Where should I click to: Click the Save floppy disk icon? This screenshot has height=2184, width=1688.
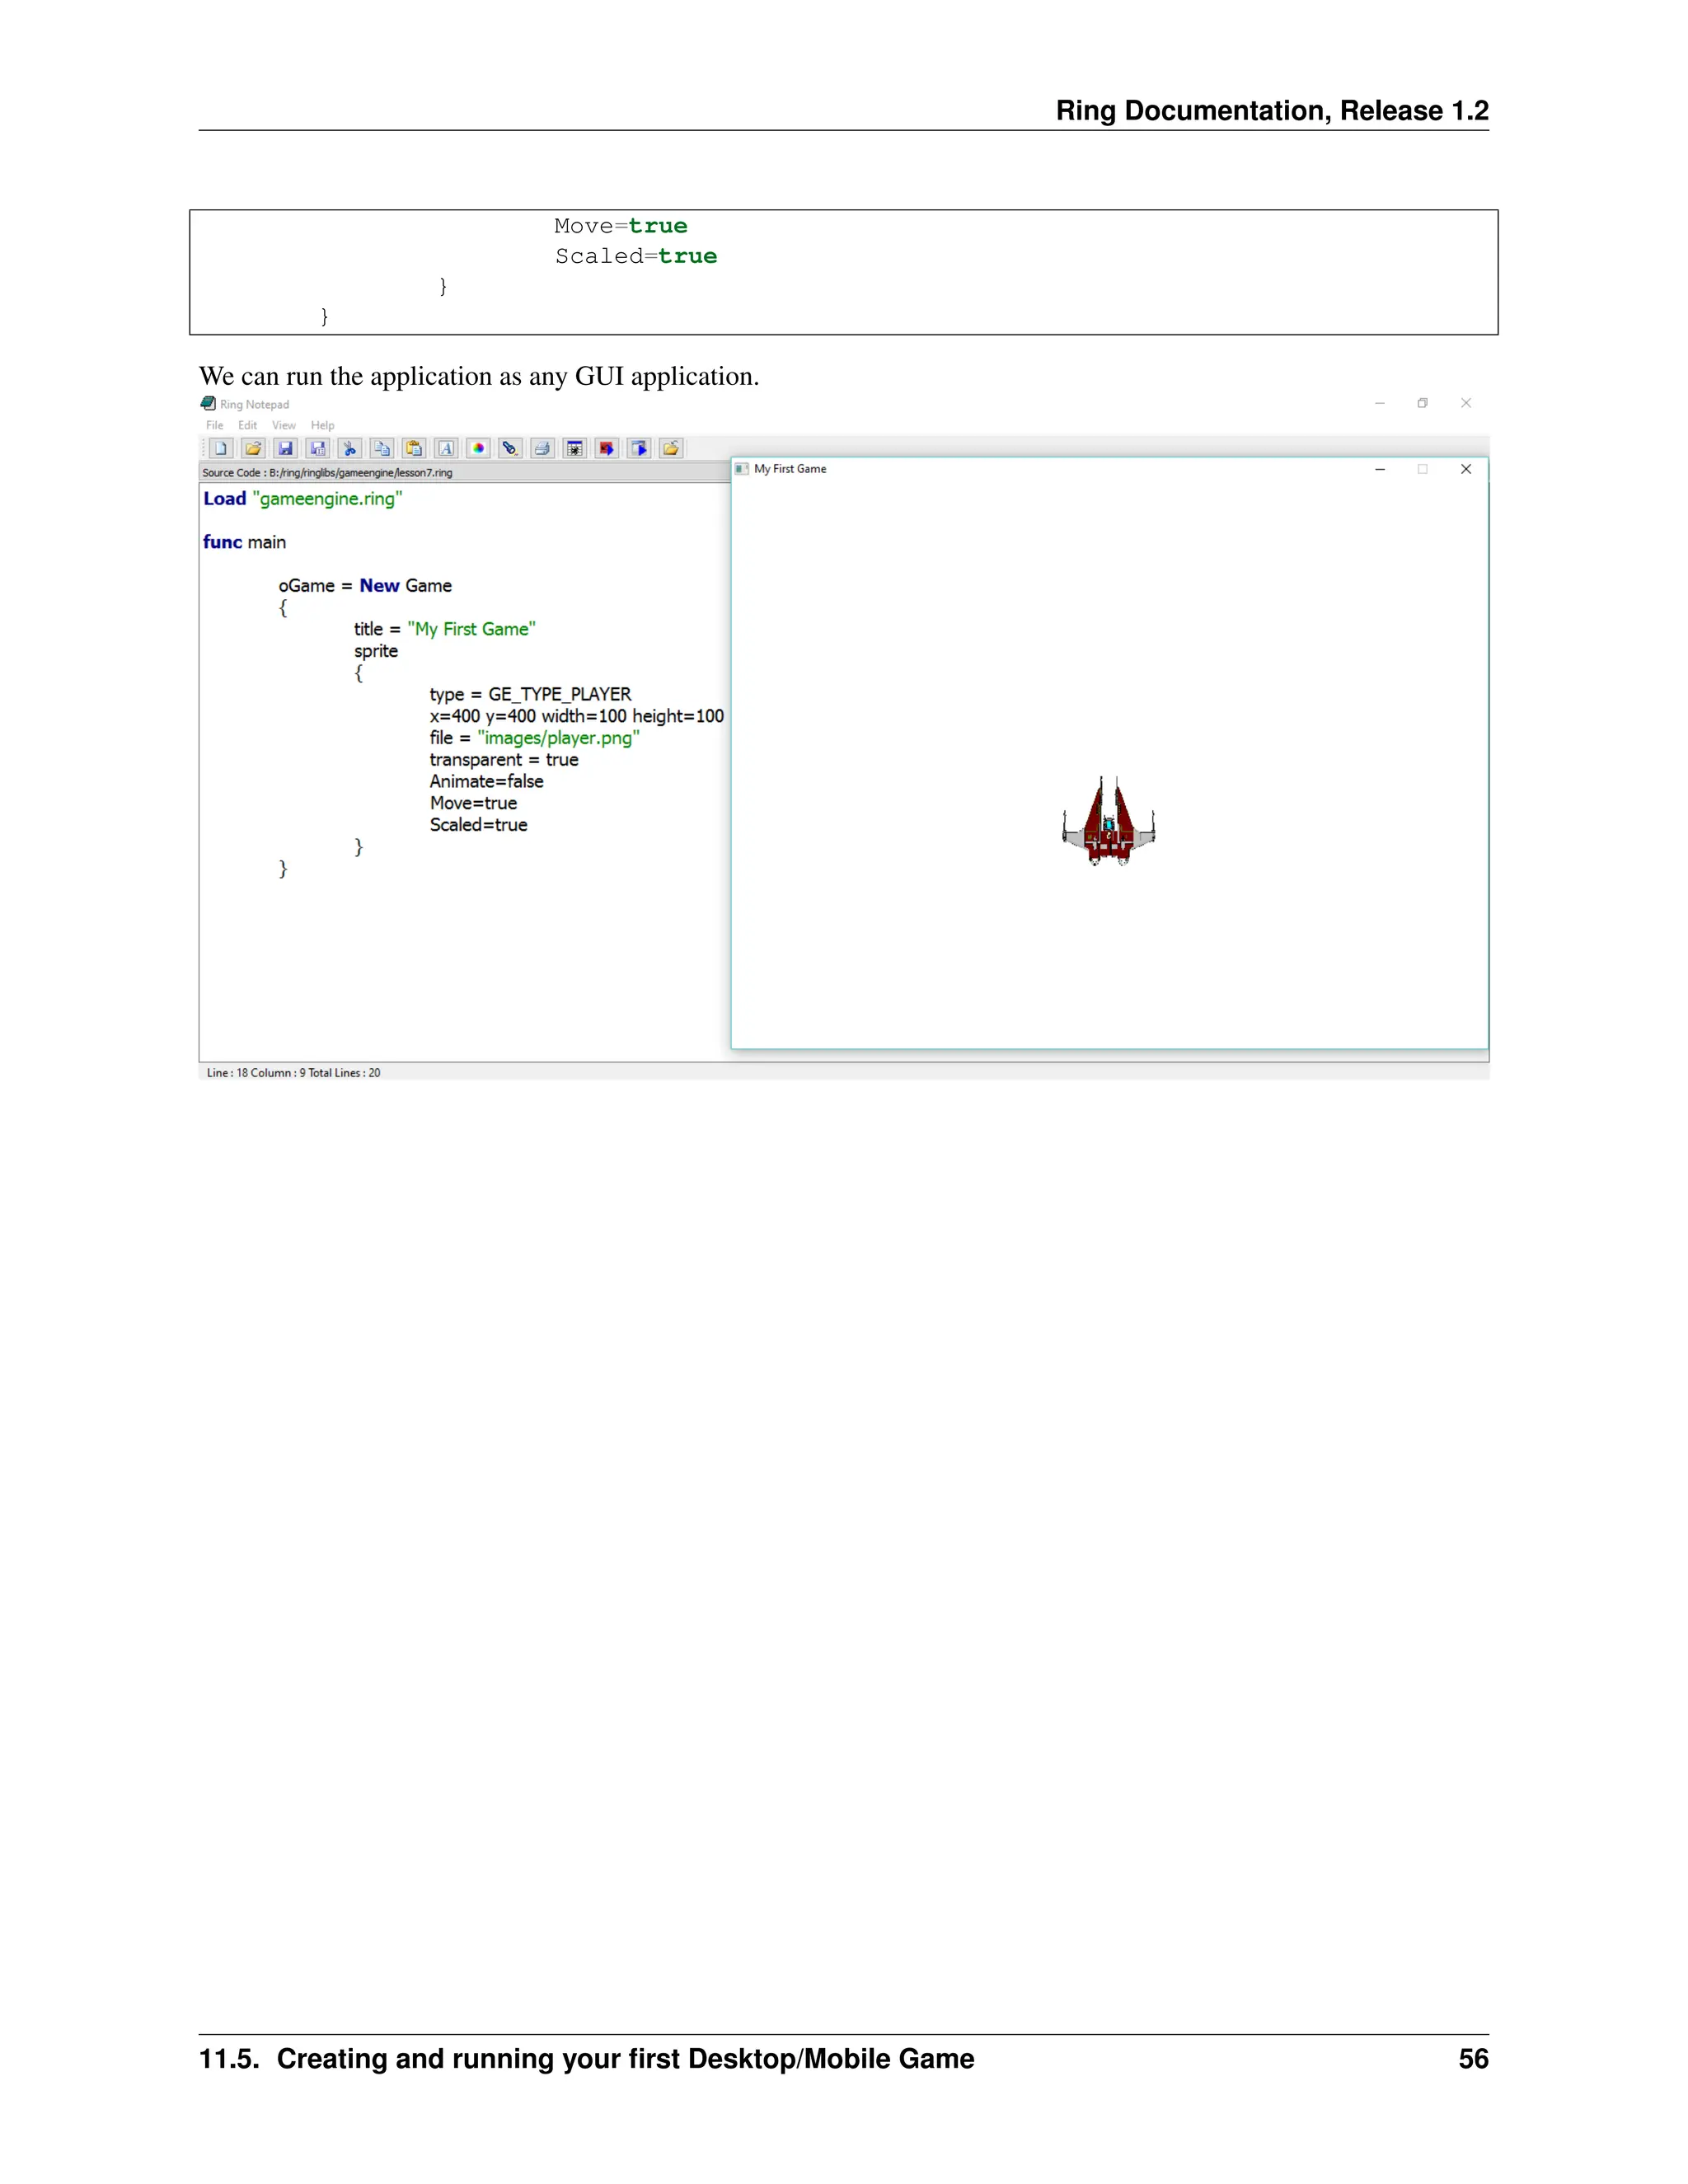(285, 448)
